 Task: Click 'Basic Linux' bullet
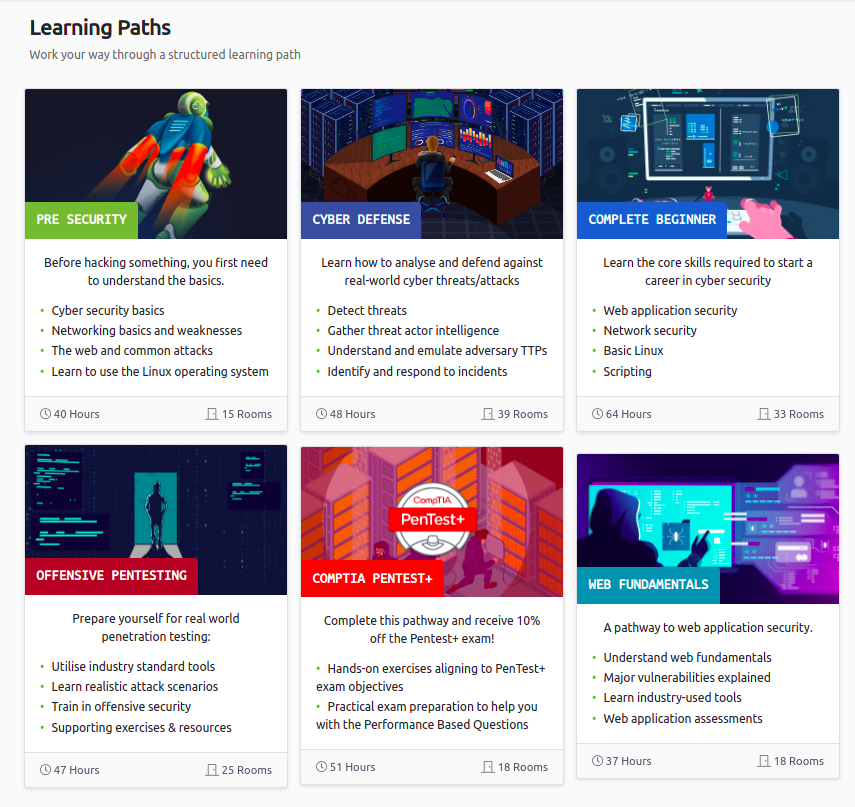633,351
